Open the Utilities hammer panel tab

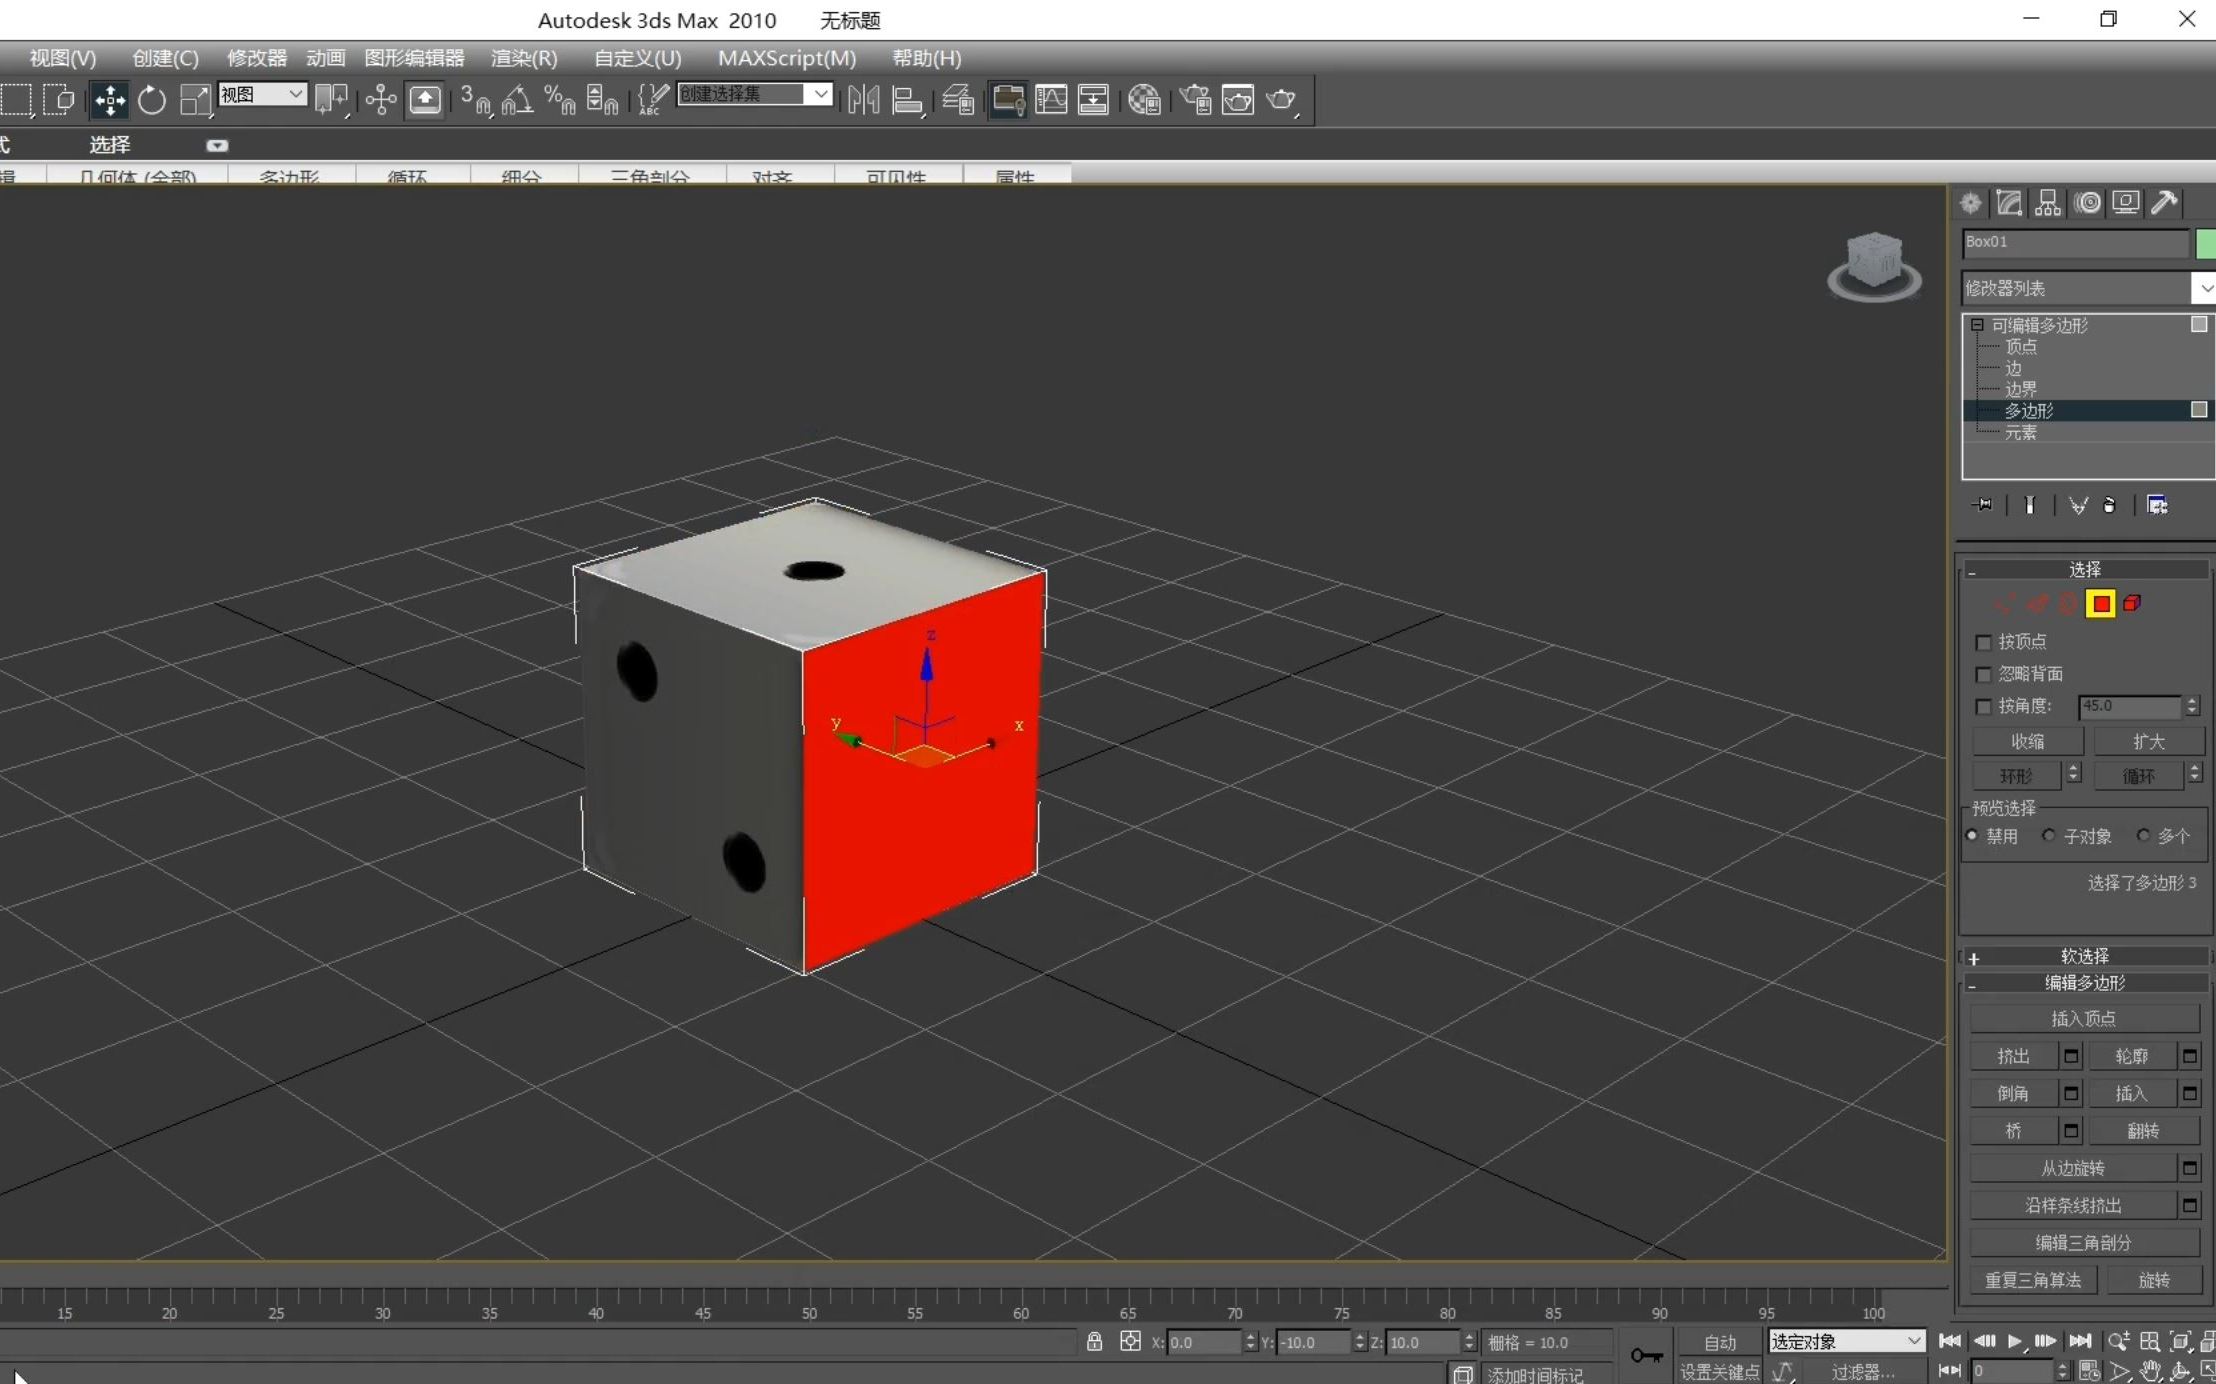(x=2165, y=203)
